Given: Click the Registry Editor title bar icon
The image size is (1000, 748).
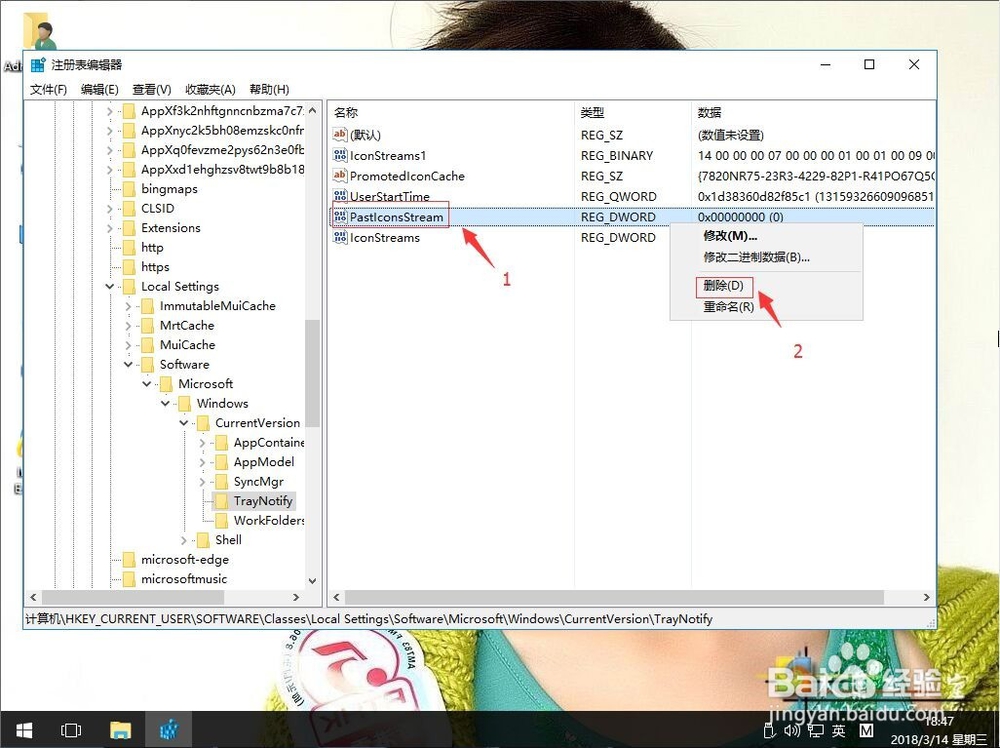Looking at the screenshot, I should (x=38, y=64).
